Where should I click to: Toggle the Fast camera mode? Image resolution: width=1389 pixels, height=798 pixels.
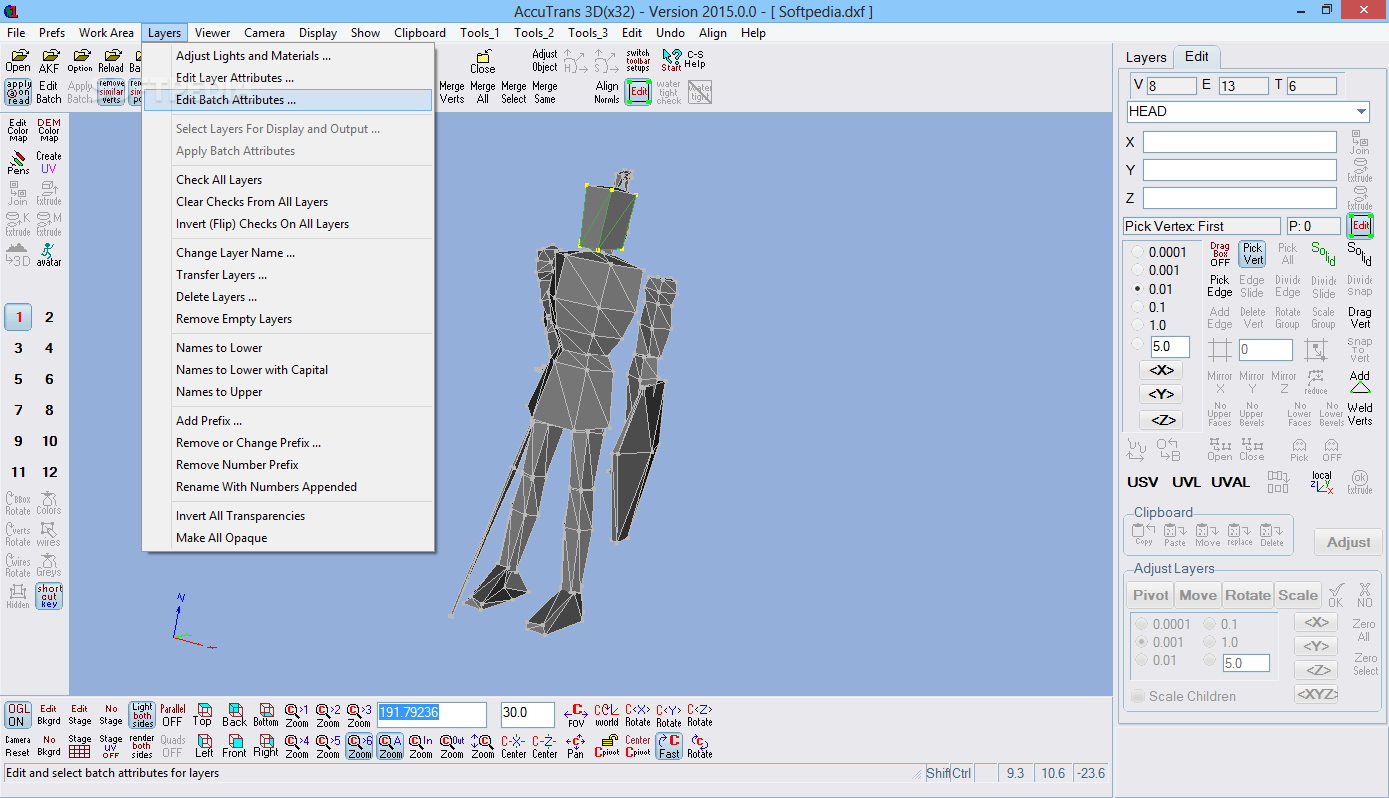tap(669, 746)
